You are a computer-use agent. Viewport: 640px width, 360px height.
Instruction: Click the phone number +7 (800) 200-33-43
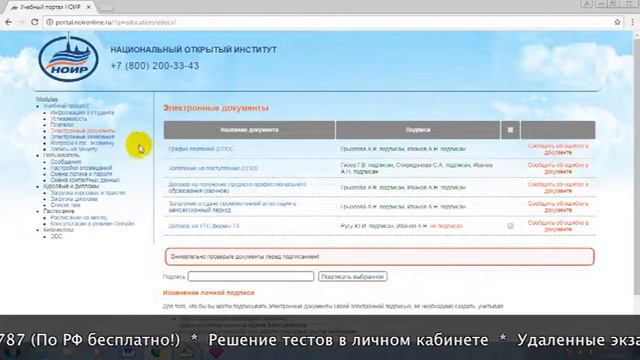pos(155,66)
